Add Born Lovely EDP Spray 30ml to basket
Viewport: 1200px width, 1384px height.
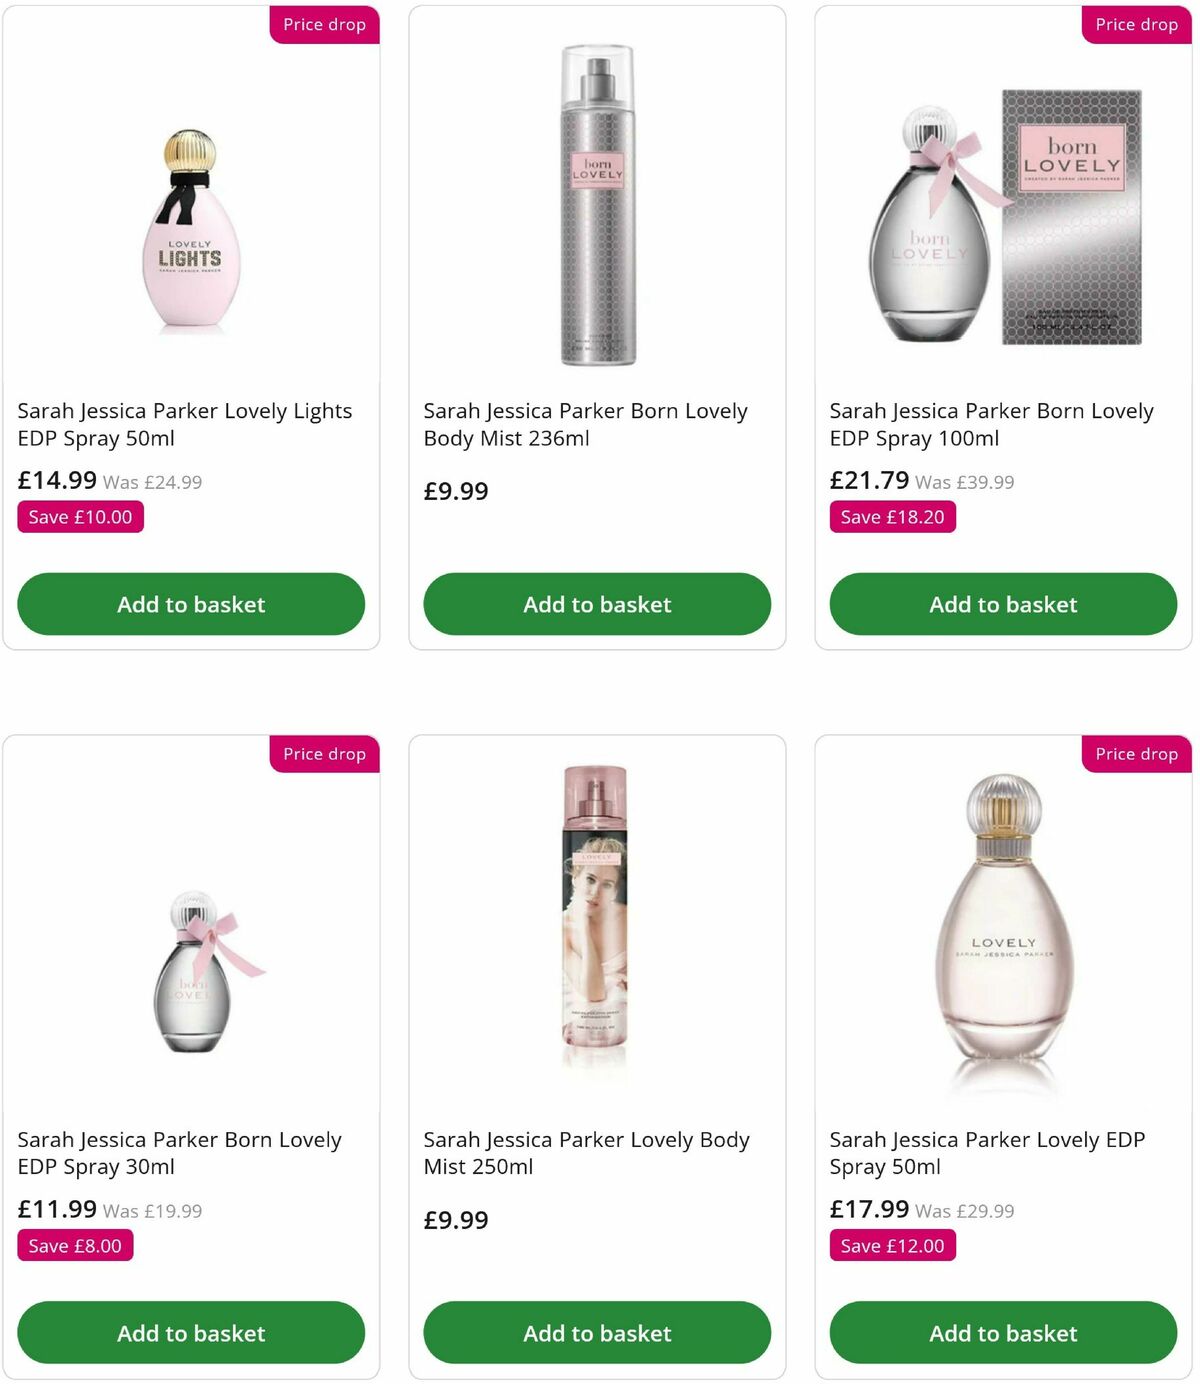pos(190,1333)
